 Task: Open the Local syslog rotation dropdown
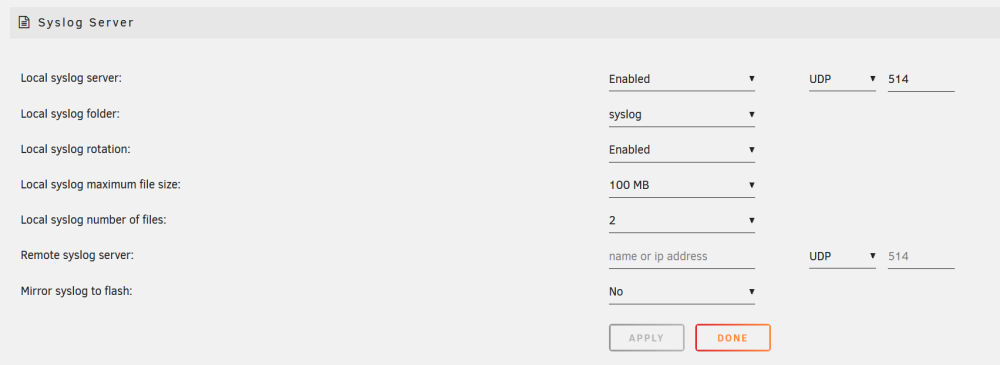(682, 150)
